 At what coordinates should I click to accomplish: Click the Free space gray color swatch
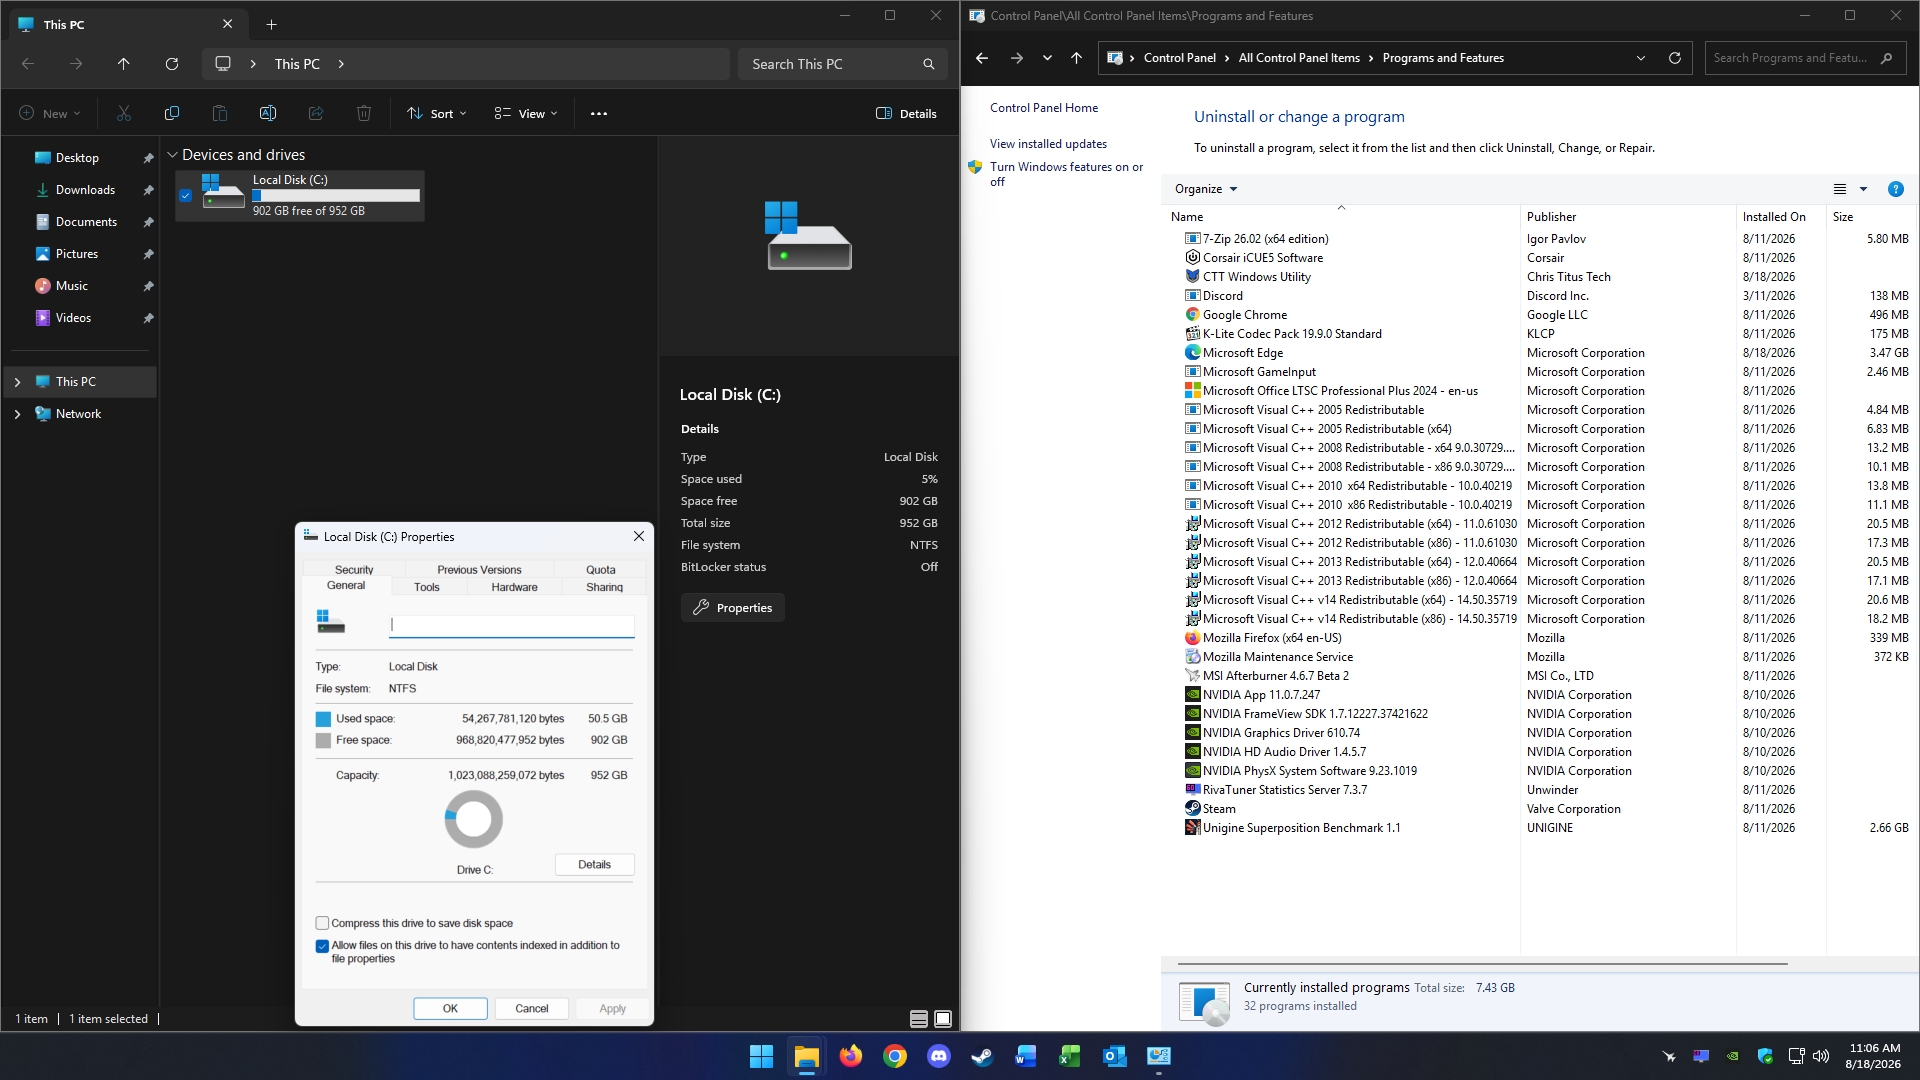point(323,741)
